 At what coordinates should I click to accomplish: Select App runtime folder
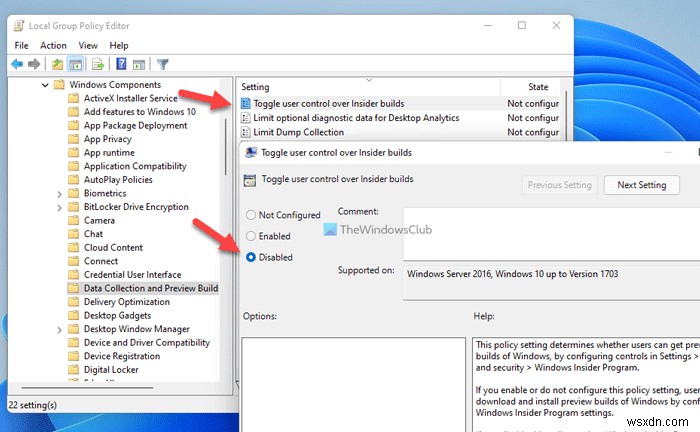pyautogui.click(x=109, y=152)
